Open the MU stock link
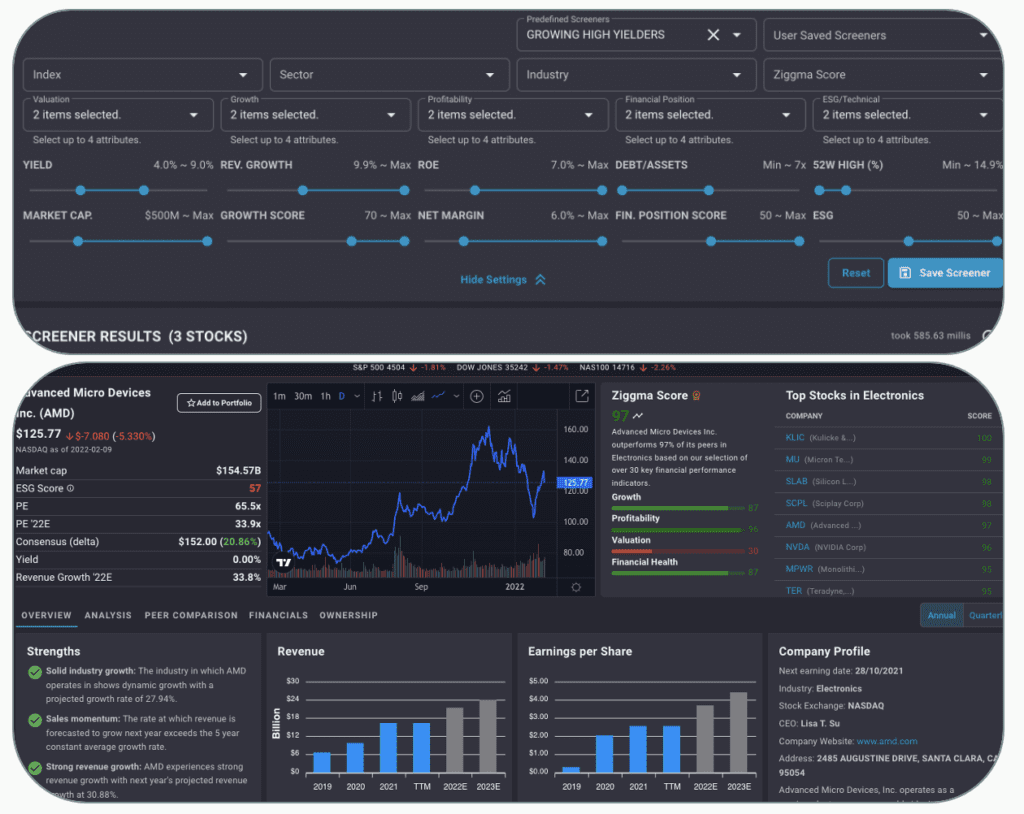 pyautogui.click(x=792, y=459)
